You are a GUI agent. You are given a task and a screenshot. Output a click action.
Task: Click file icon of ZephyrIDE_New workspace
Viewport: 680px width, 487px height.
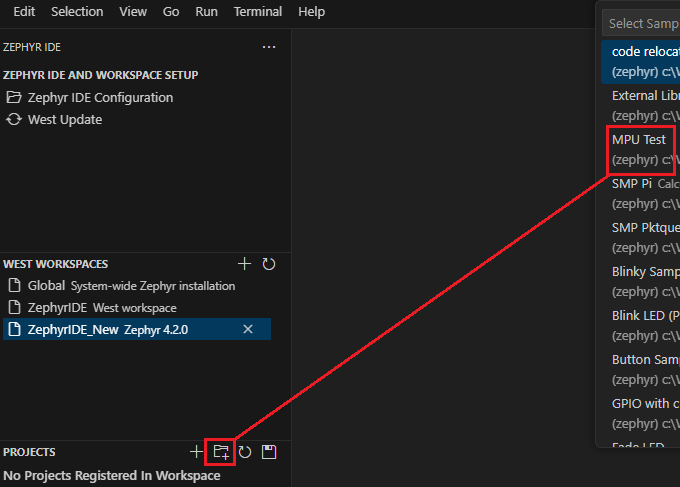pyautogui.click(x=14, y=329)
